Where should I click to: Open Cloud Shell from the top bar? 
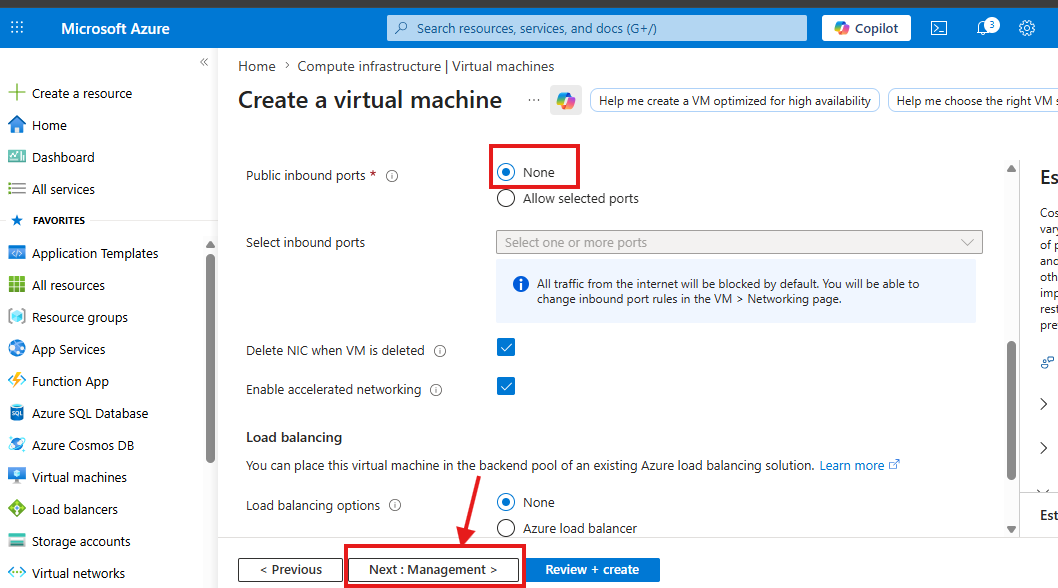pyautogui.click(x=939, y=28)
